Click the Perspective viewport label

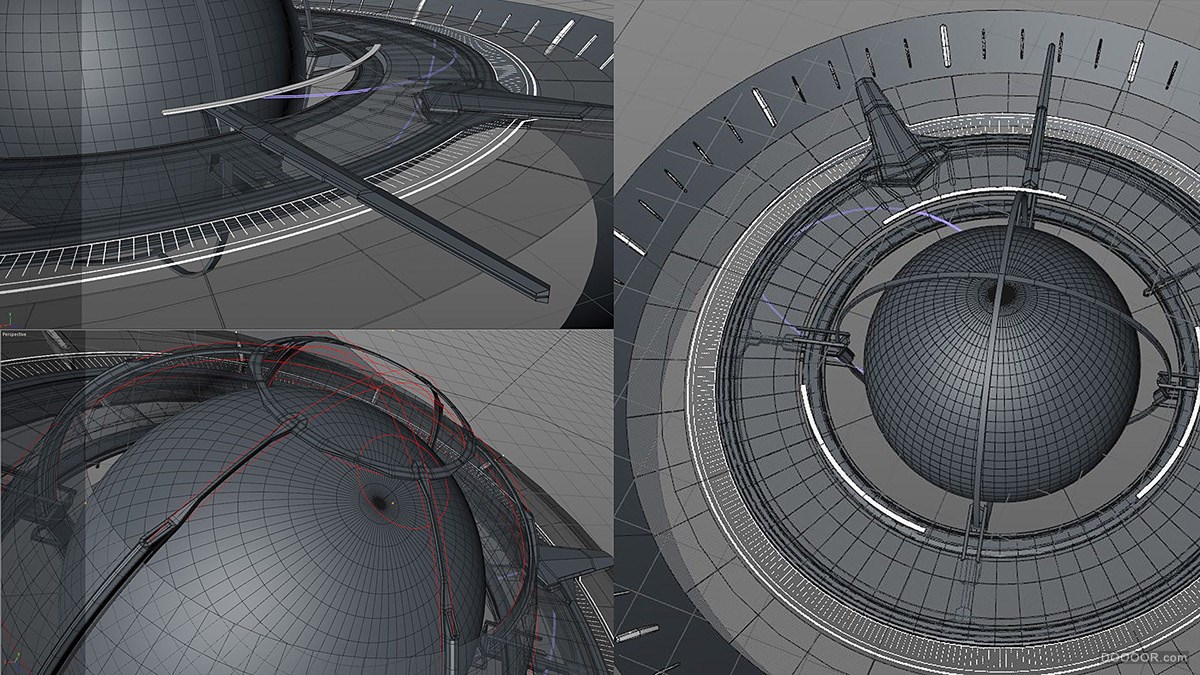pyautogui.click(x=14, y=334)
